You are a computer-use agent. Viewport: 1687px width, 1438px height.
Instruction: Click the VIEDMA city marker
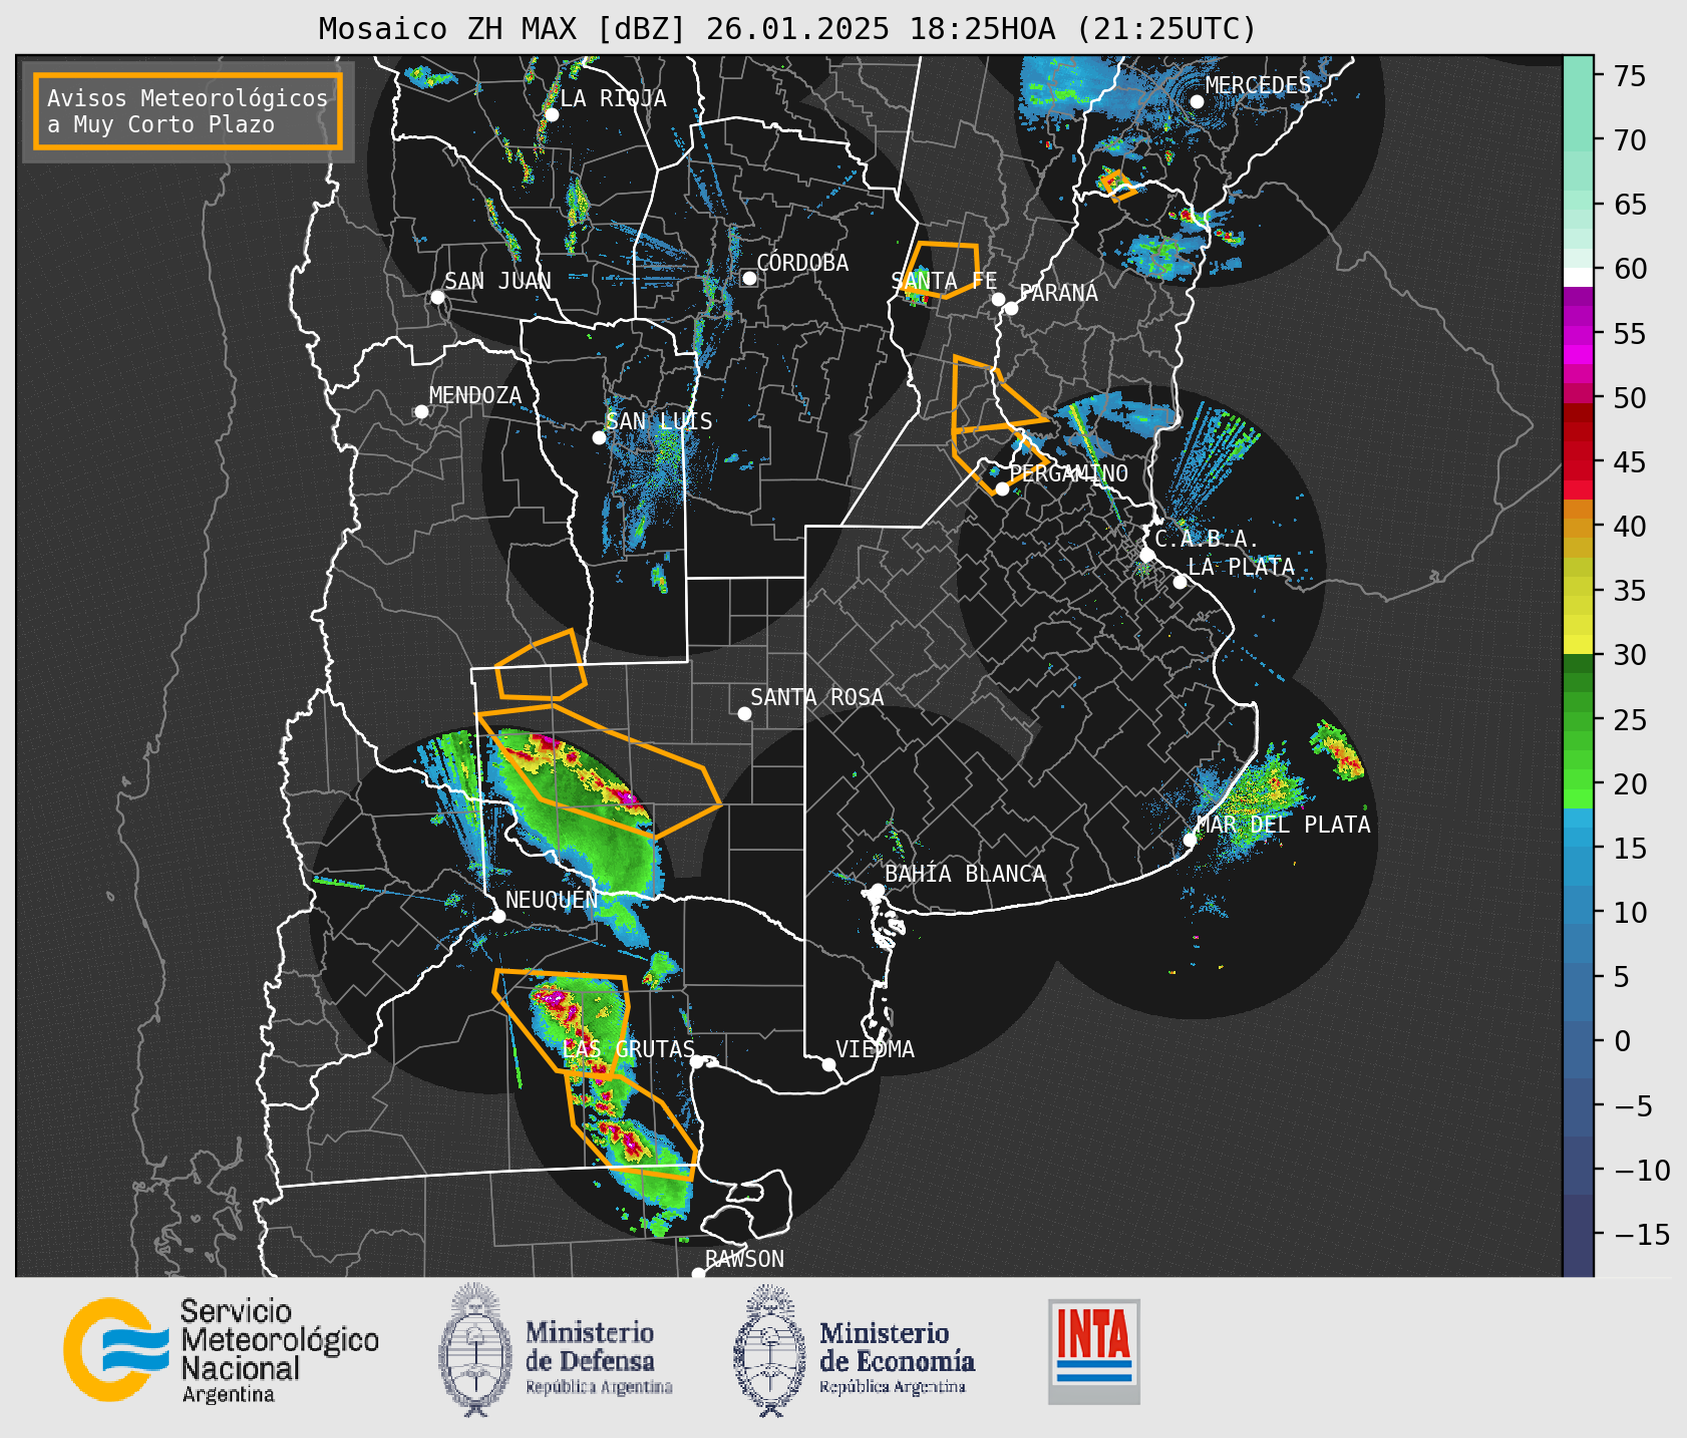coord(828,1064)
